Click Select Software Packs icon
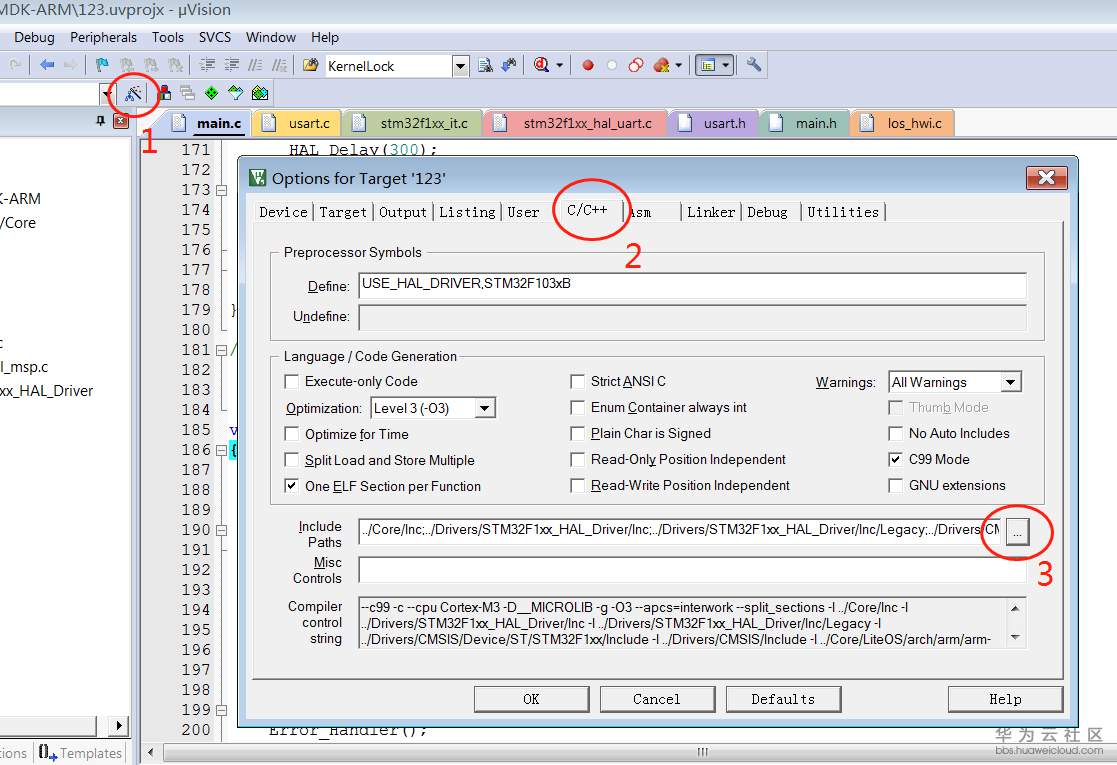The width and height of the screenshot is (1117, 765). tap(236, 93)
